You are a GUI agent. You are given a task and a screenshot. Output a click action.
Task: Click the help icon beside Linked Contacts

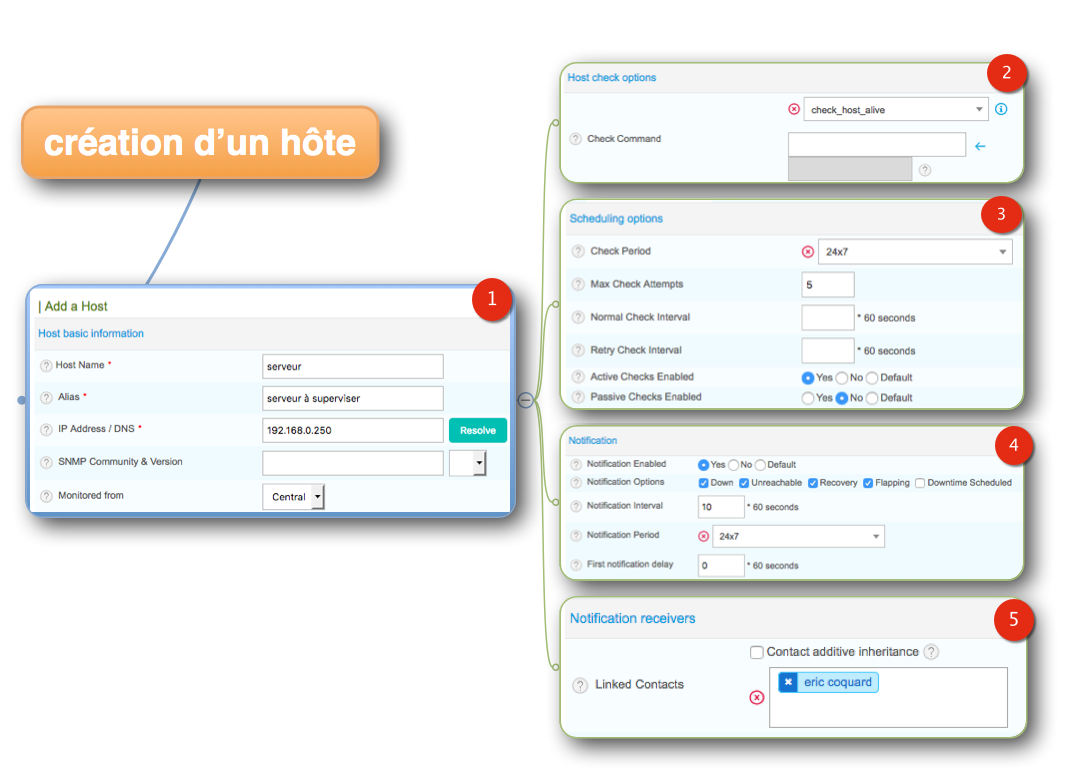pyautogui.click(x=579, y=685)
